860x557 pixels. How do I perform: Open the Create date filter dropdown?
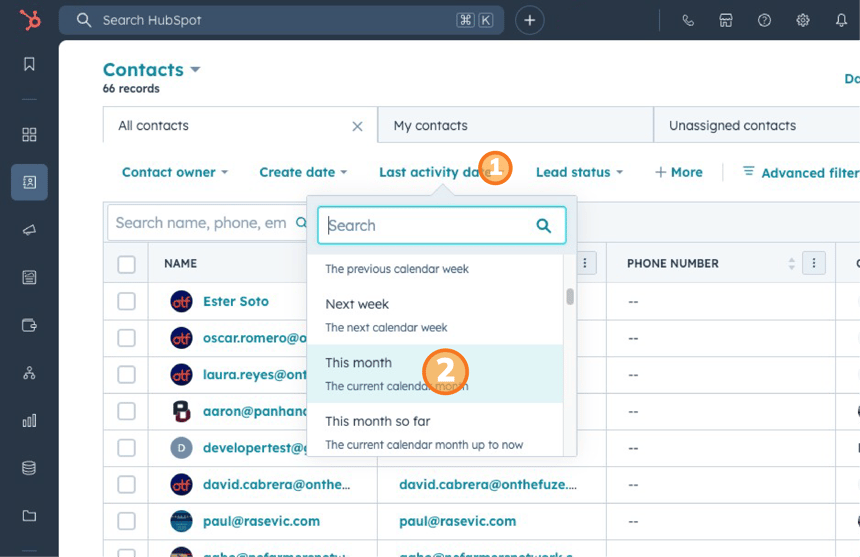click(x=303, y=172)
